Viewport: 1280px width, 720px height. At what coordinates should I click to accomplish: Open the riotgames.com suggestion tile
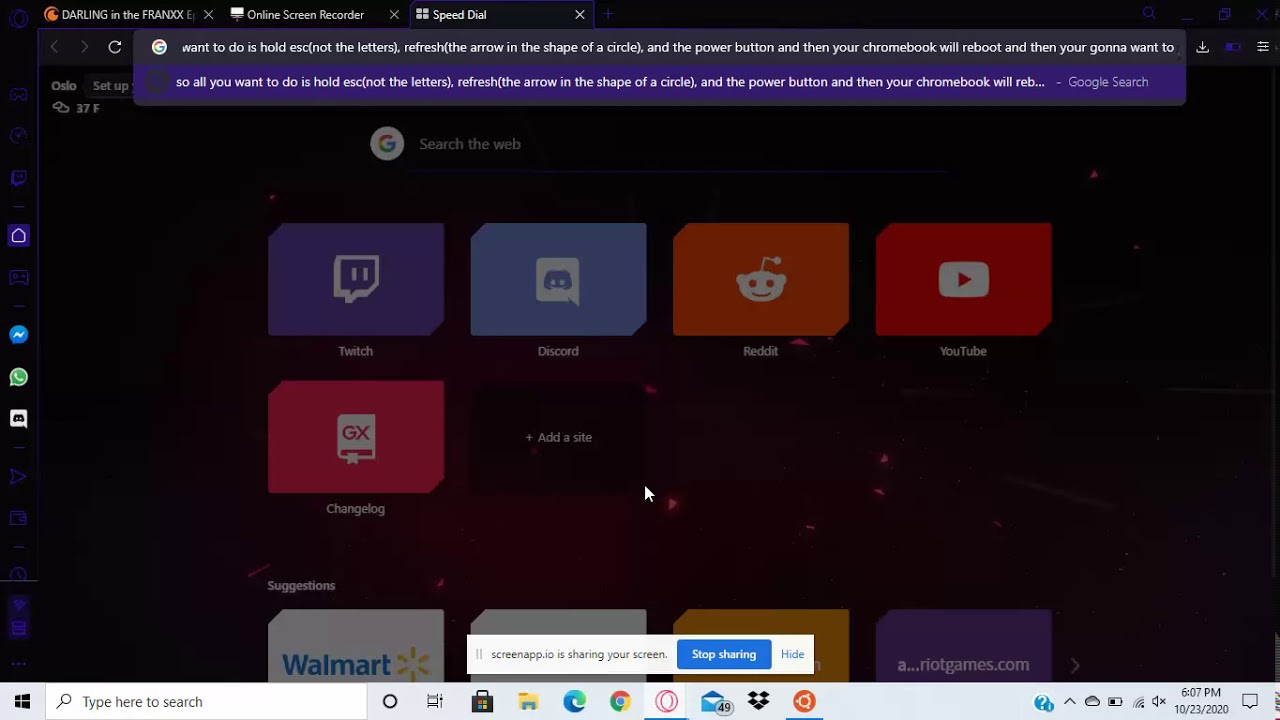click(x=963, y=646)
